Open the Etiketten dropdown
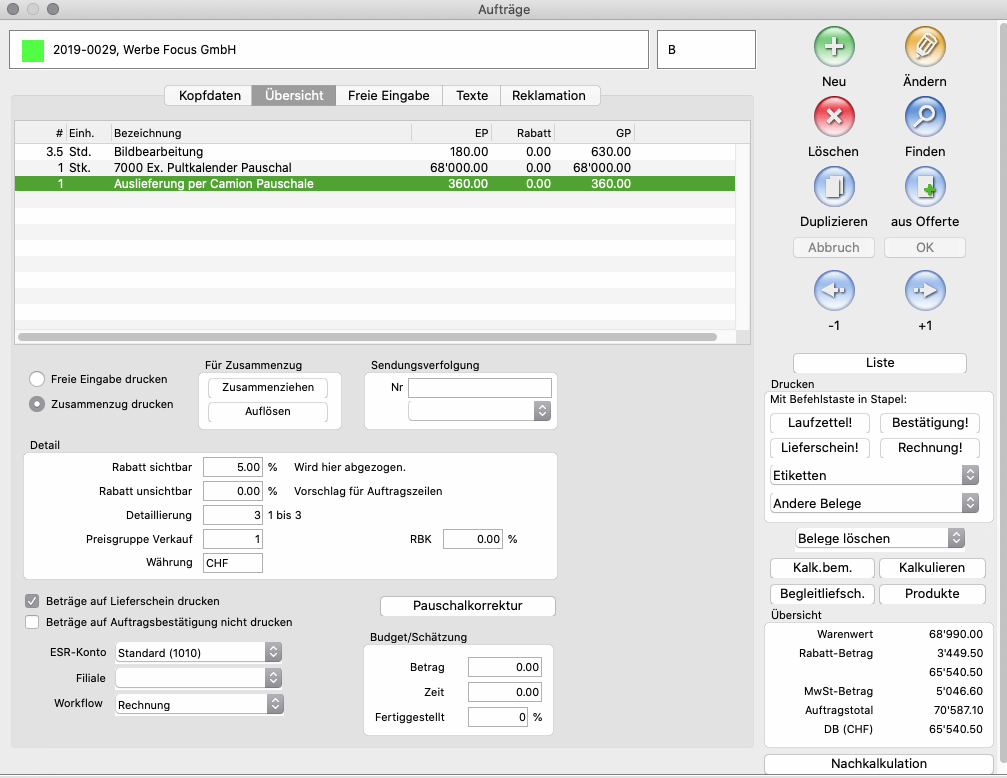 (x=874, y=475)
